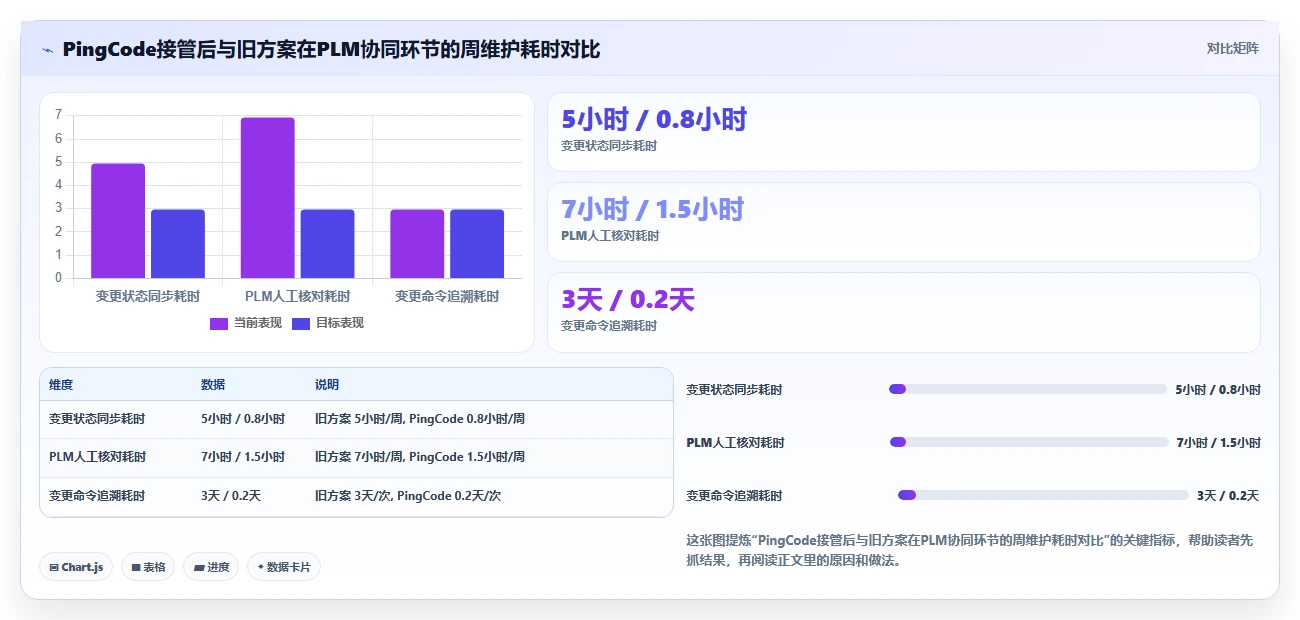Image resolution: width=1300 pixels, height=620 pixels.
Task: Click the purple 变更命令追溯耗时 chart bar
Action: 417,244
